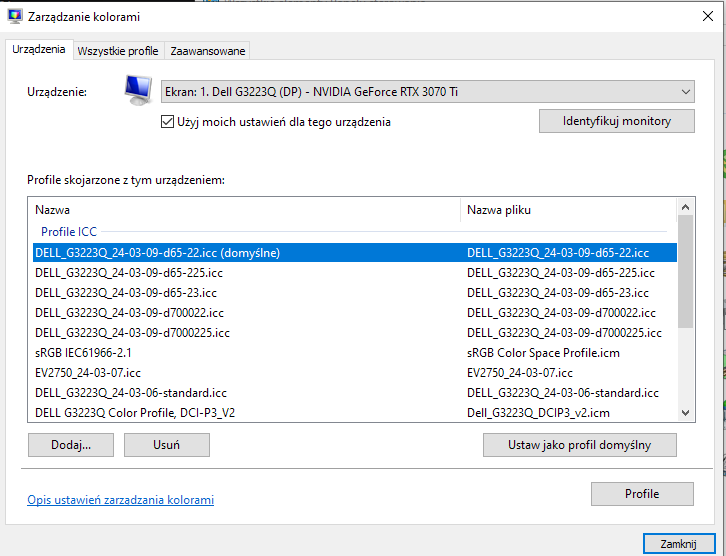Screen dimensions: 726x556
Task: Click 'Ustaw jako profil domyślny' button
Action: coord(579,445)
